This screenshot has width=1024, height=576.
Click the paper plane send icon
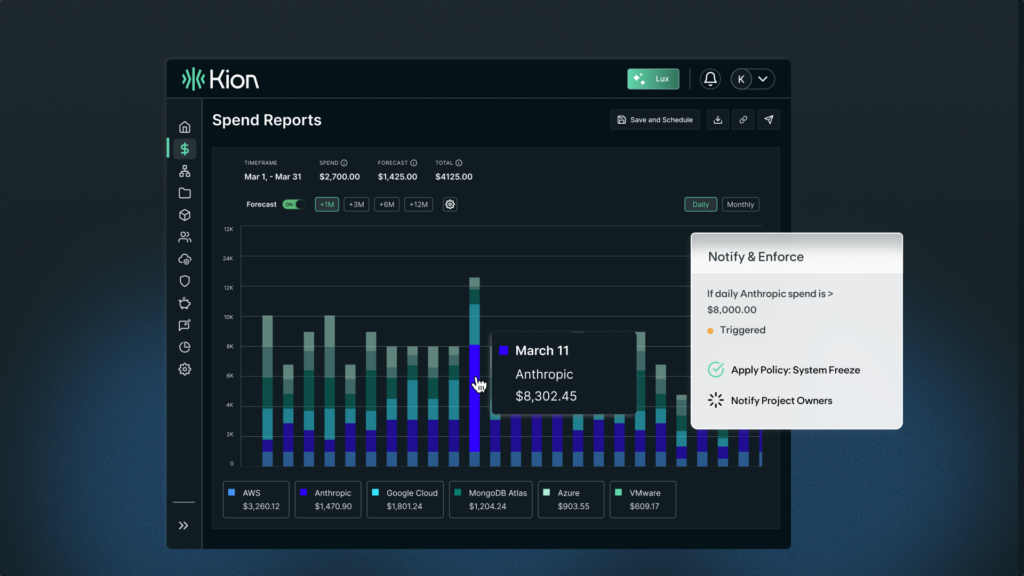click(768, 120)
